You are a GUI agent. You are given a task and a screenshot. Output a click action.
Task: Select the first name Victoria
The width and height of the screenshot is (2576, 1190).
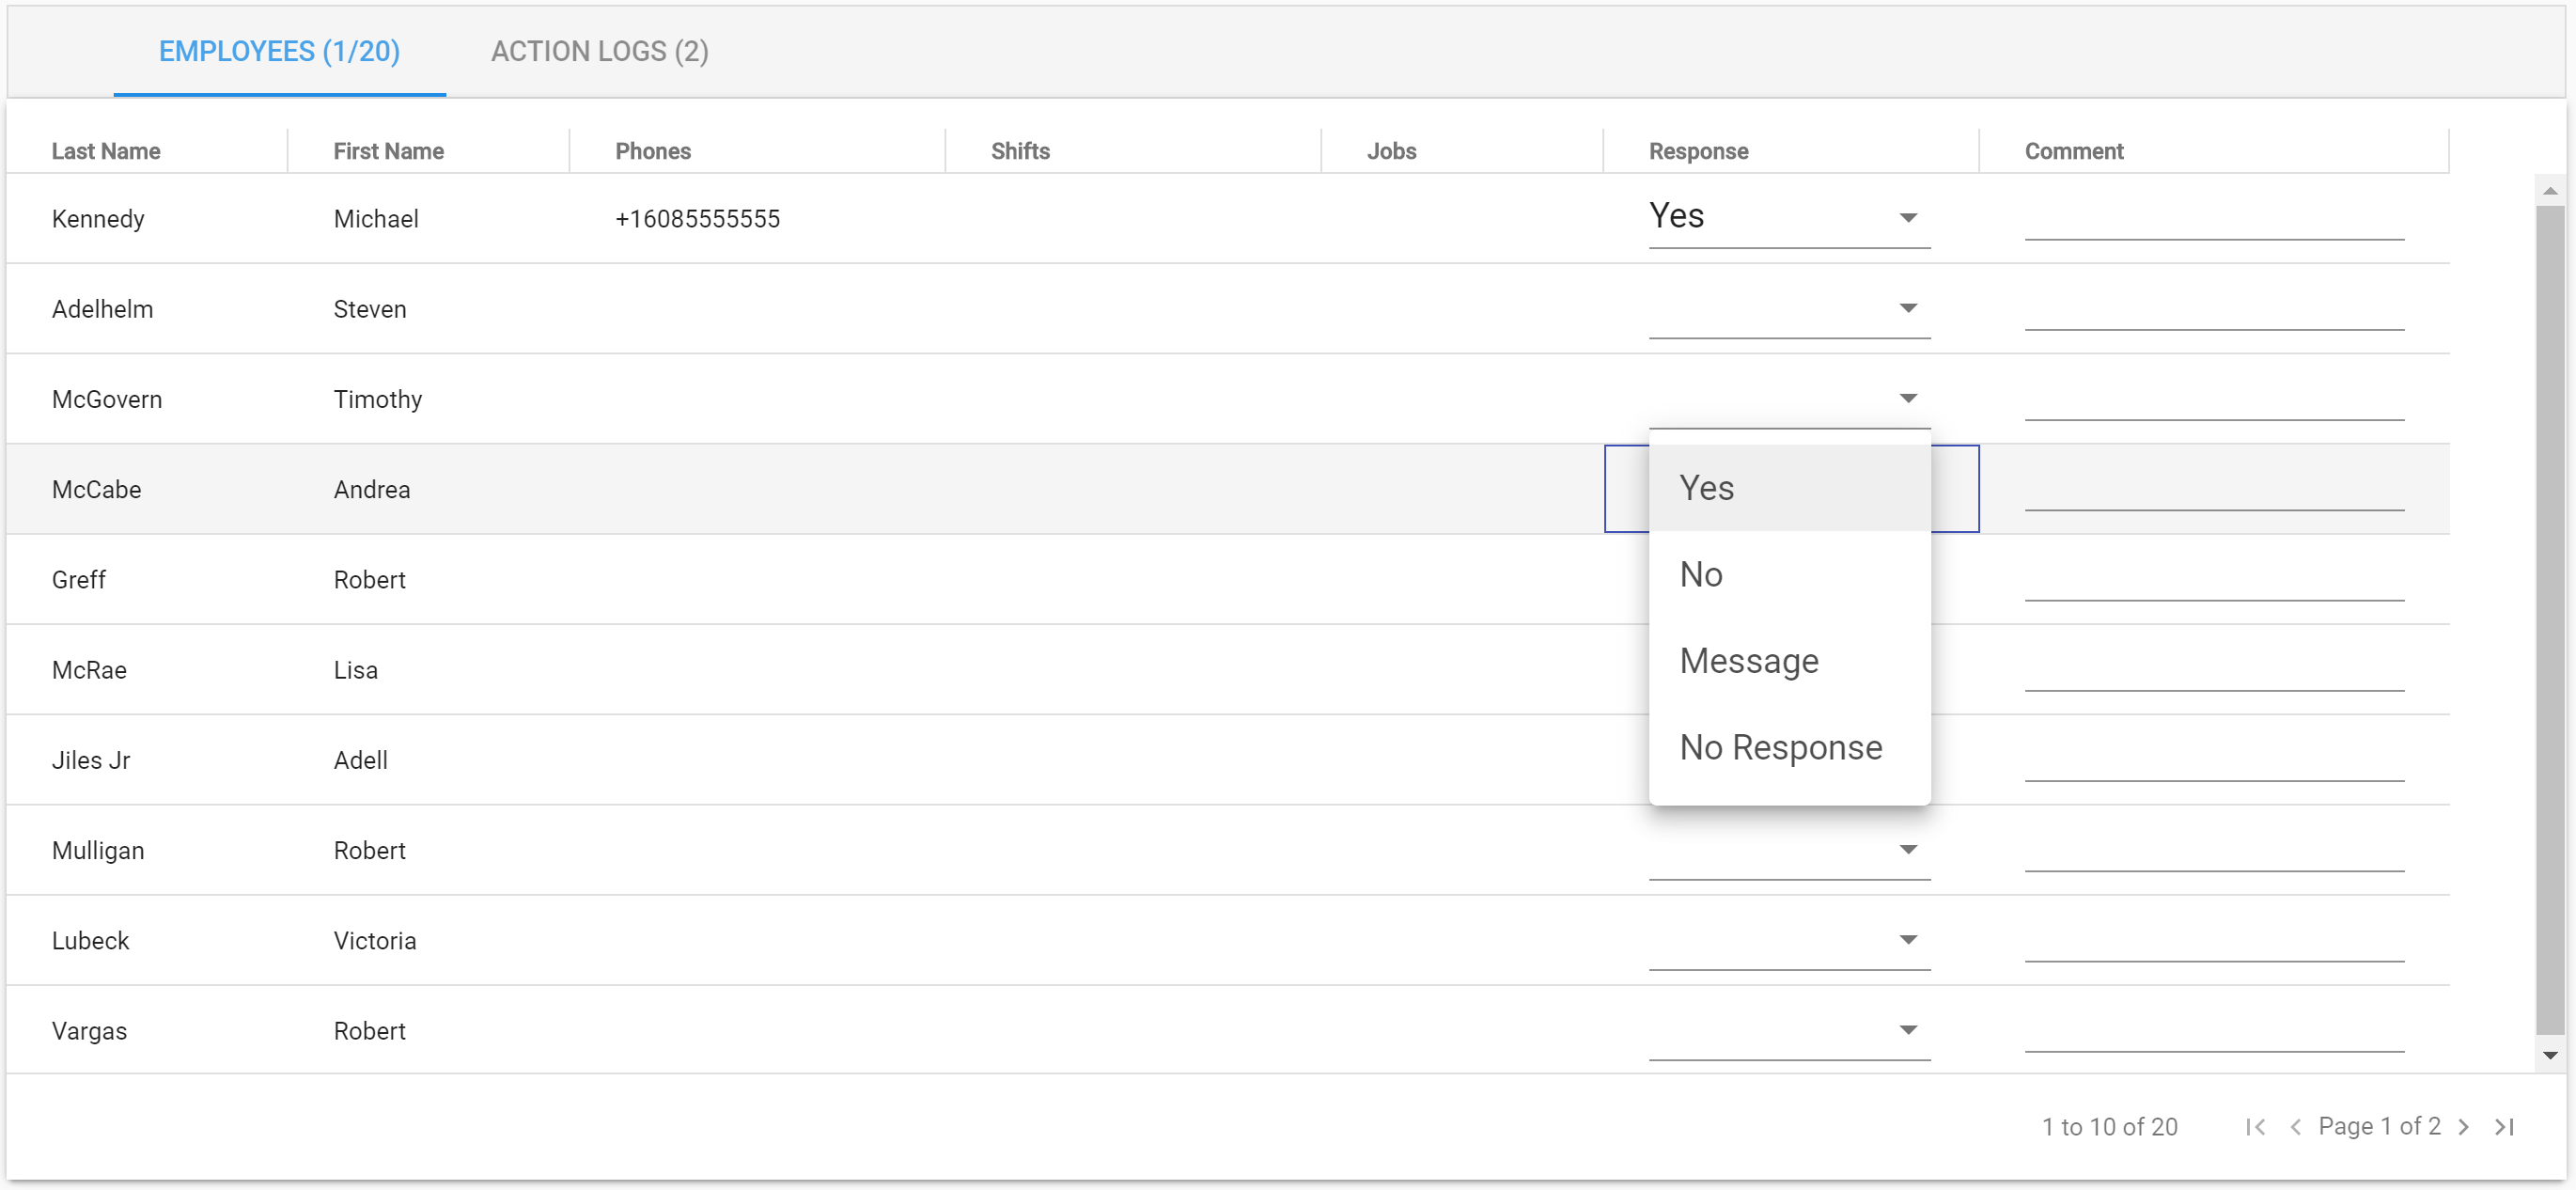pos(374,941)
